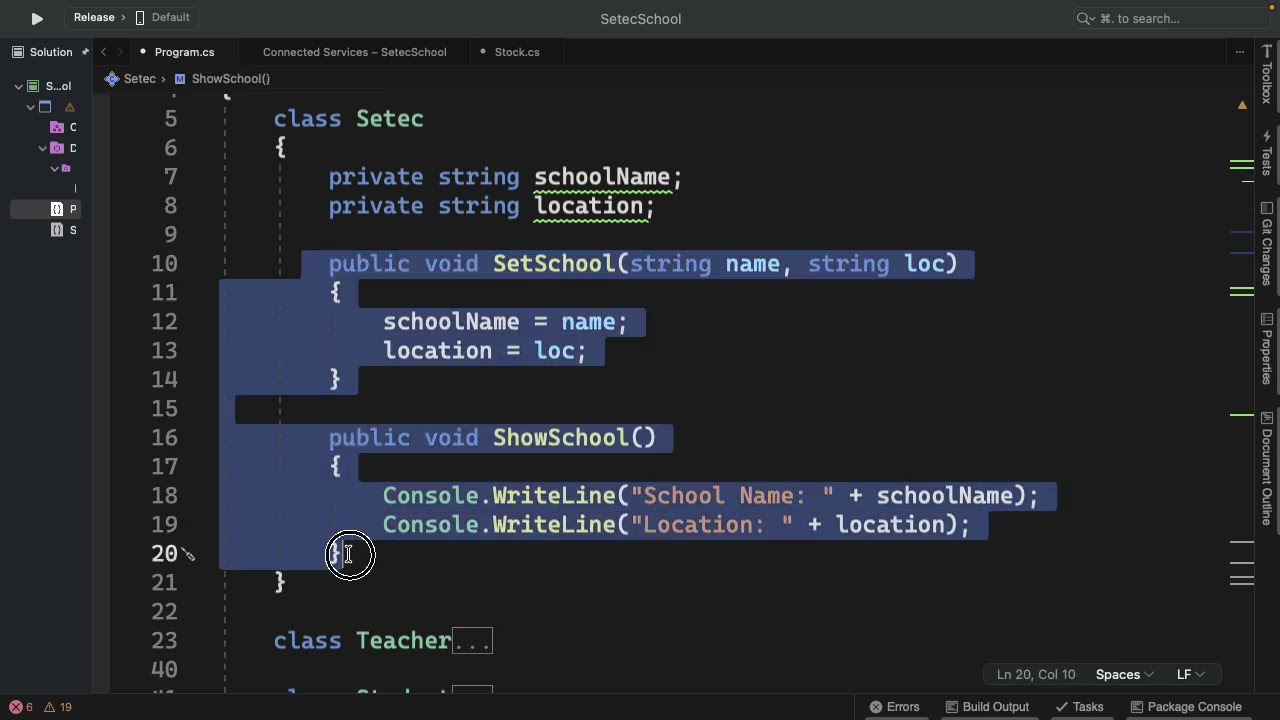Screen dimensions: 1280x720
Task: Click the red error count in status bar
Action: click(21, 707)
